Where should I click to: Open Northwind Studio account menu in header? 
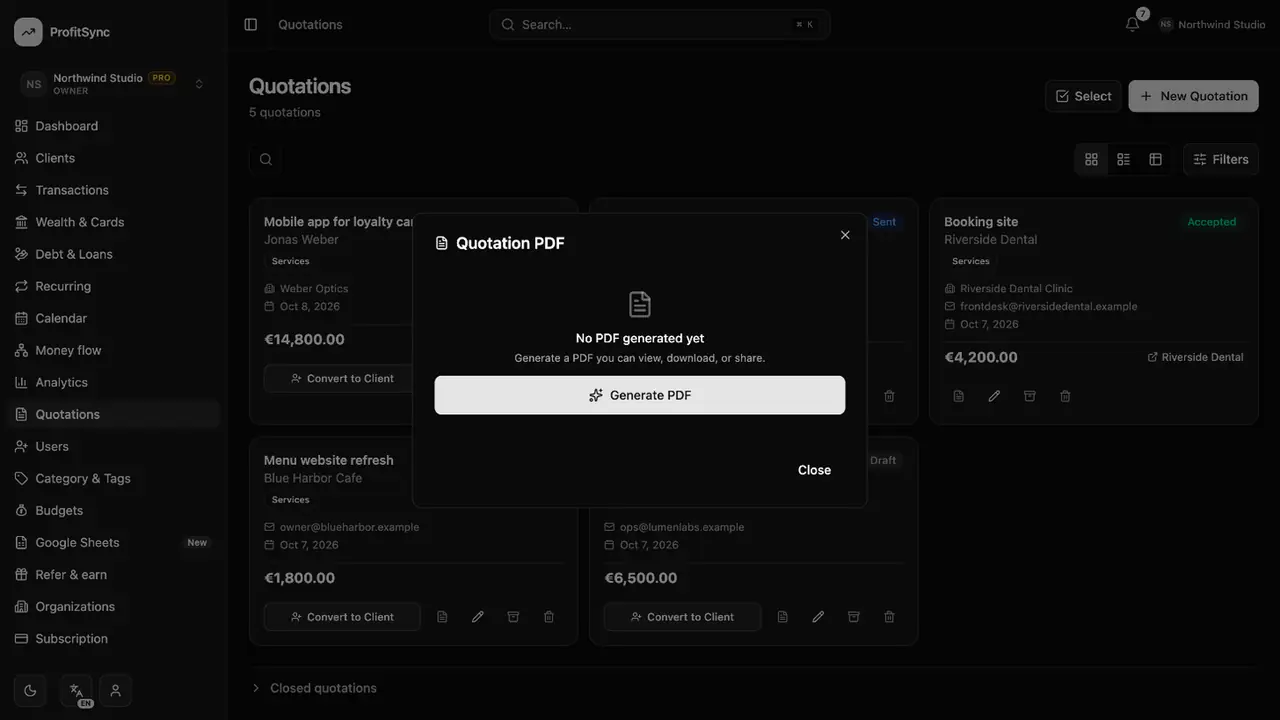(x=1212, y=24)
